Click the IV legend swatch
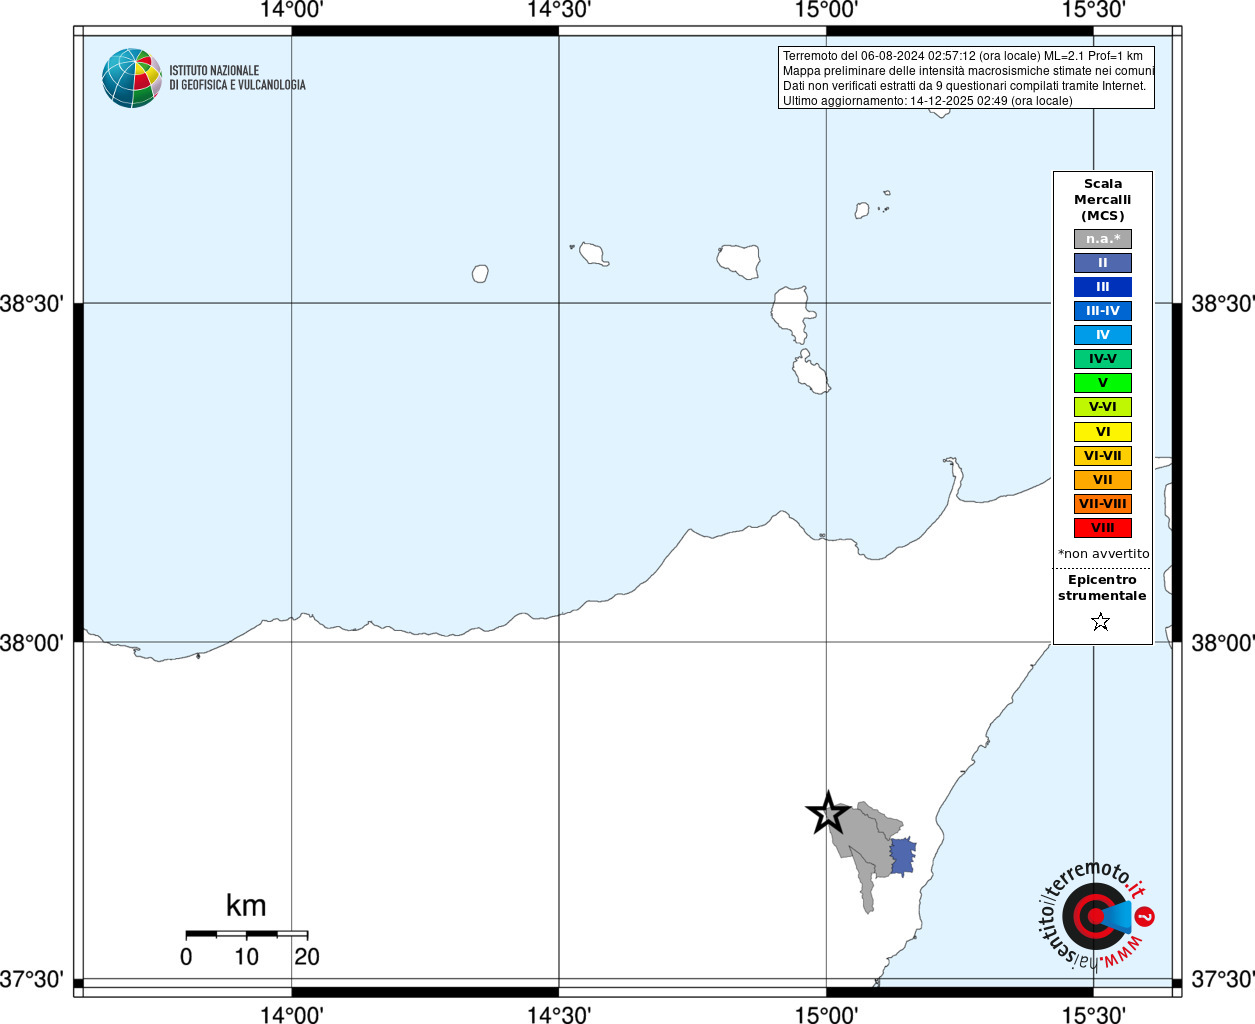1255x1024 pixels. [1103, 335]
